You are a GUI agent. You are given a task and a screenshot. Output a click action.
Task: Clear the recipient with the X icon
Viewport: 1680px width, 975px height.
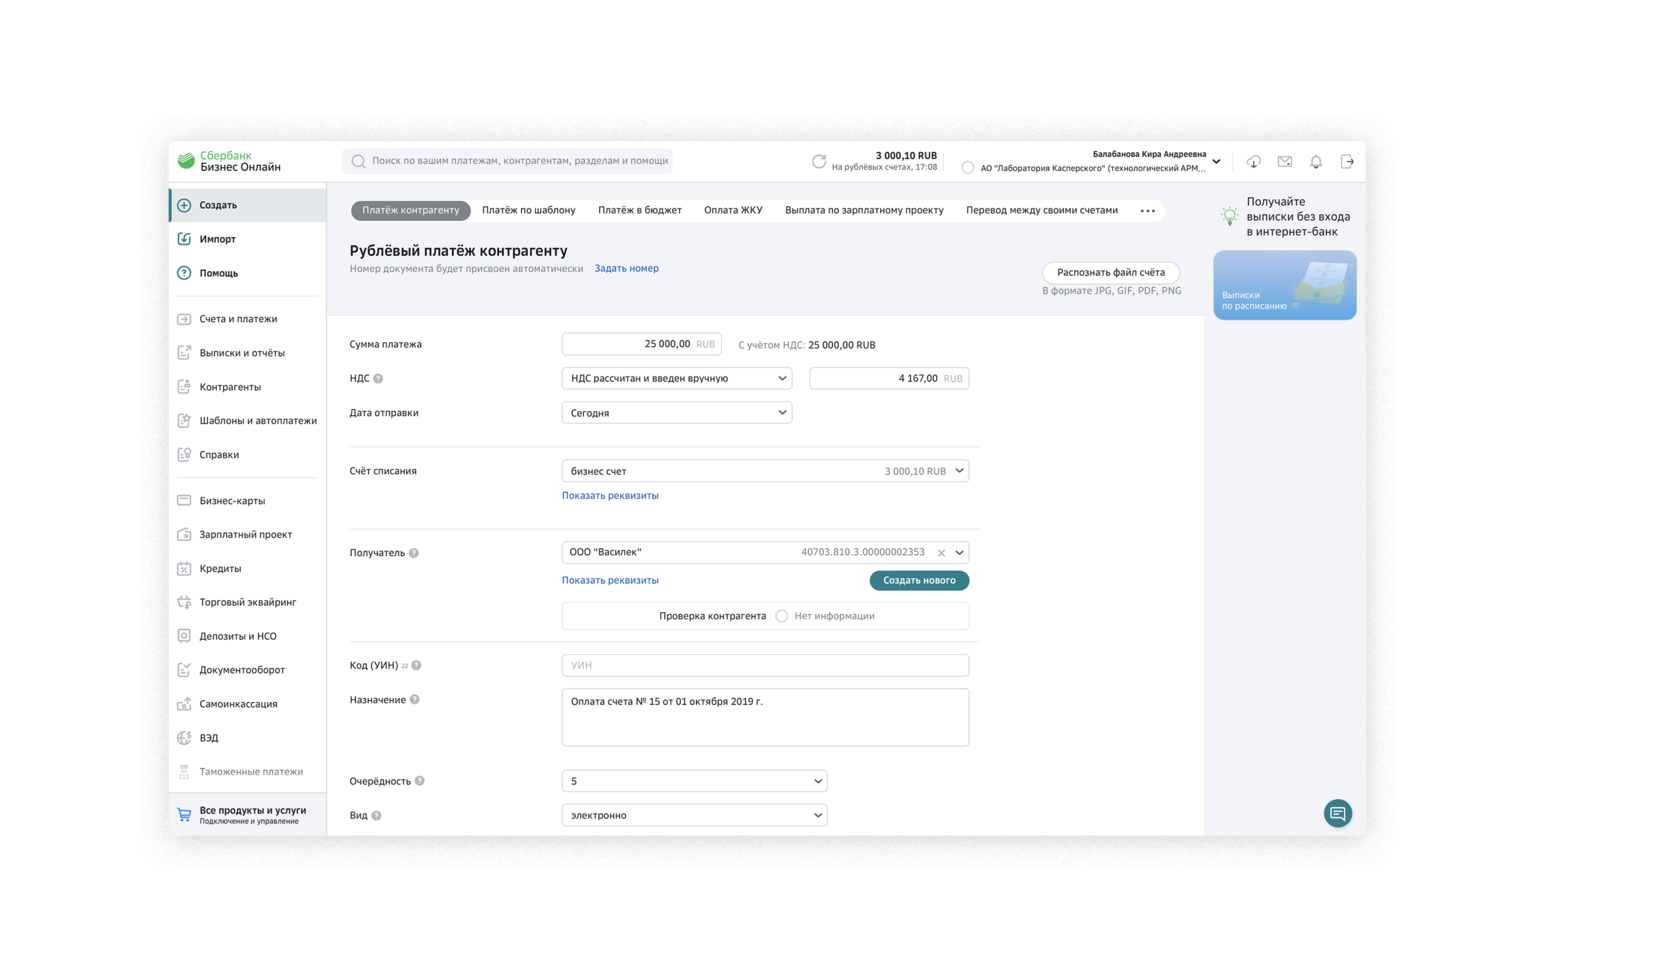[941, 553]
